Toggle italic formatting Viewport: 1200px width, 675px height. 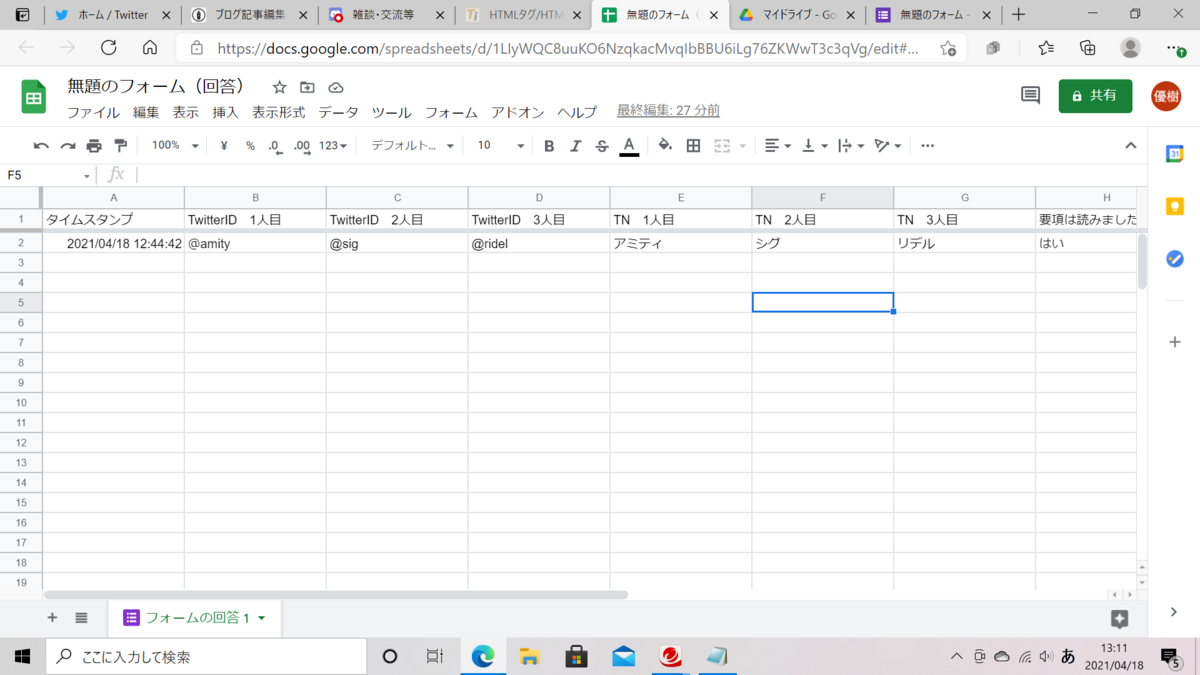[575, 146]
